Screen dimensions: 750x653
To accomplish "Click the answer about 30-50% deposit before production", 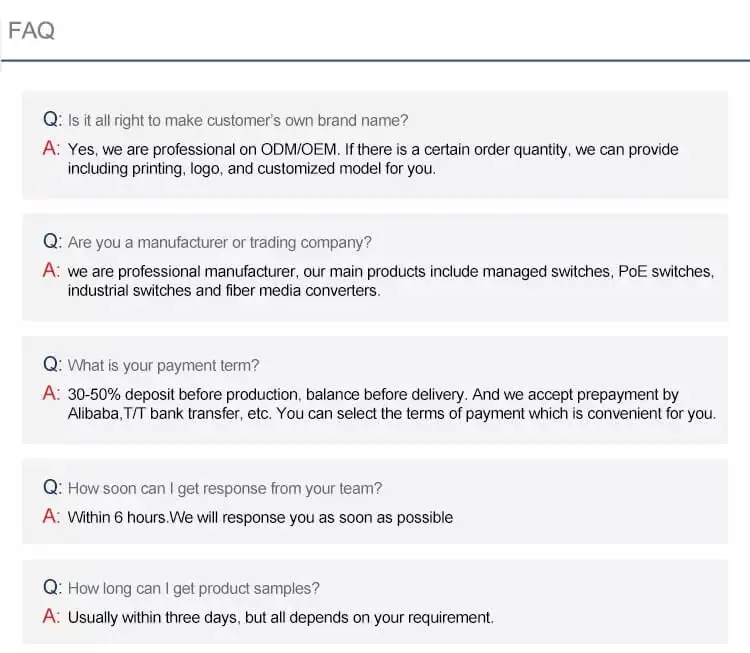I will pos(390,404).
